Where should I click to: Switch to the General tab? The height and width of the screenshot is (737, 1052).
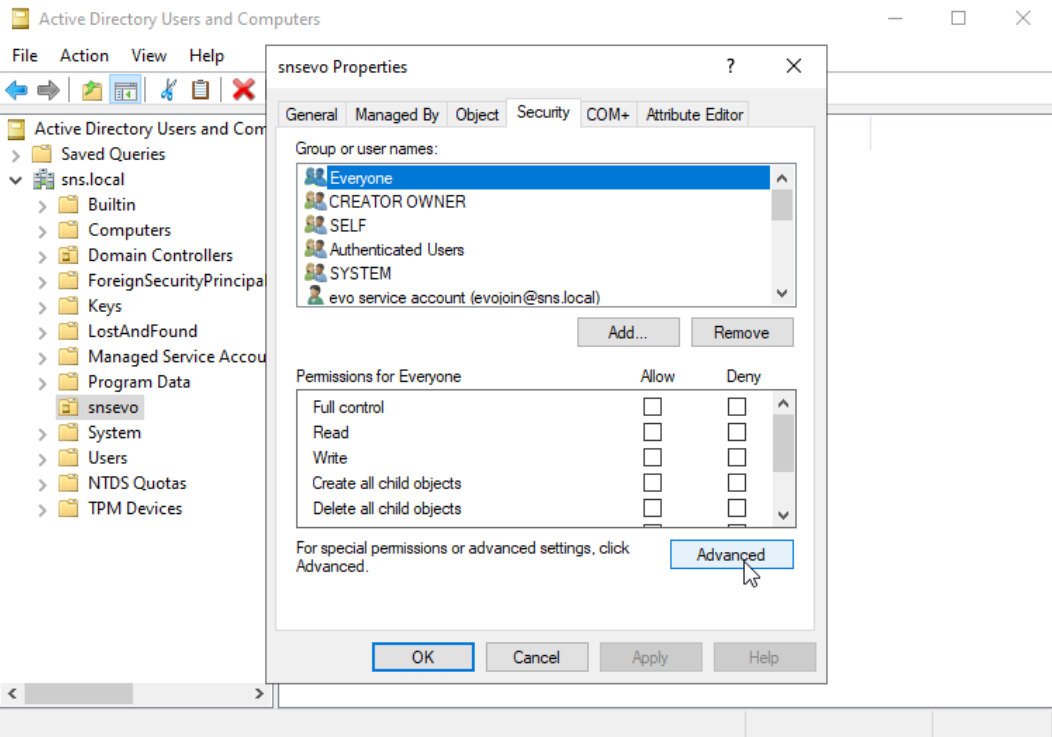(311, 115)
